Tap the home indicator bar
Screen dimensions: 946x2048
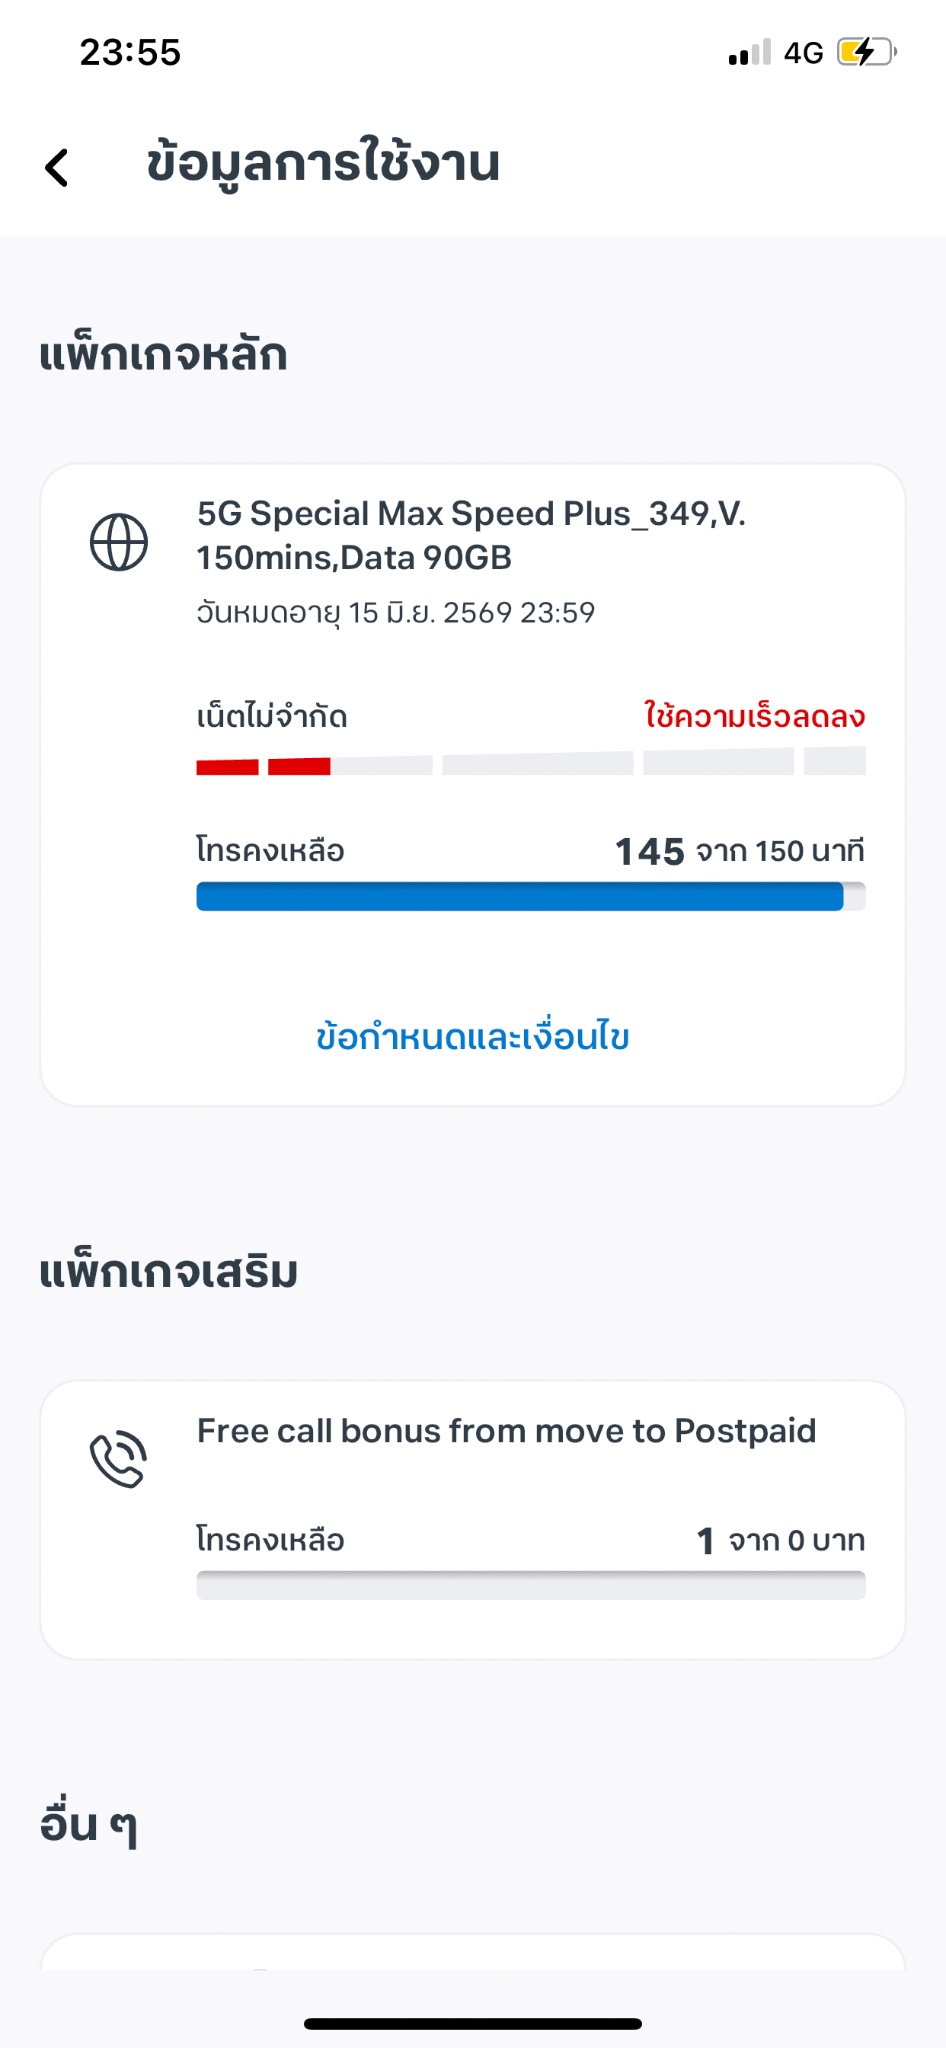pyautogui.click(x=473, y=2024)
